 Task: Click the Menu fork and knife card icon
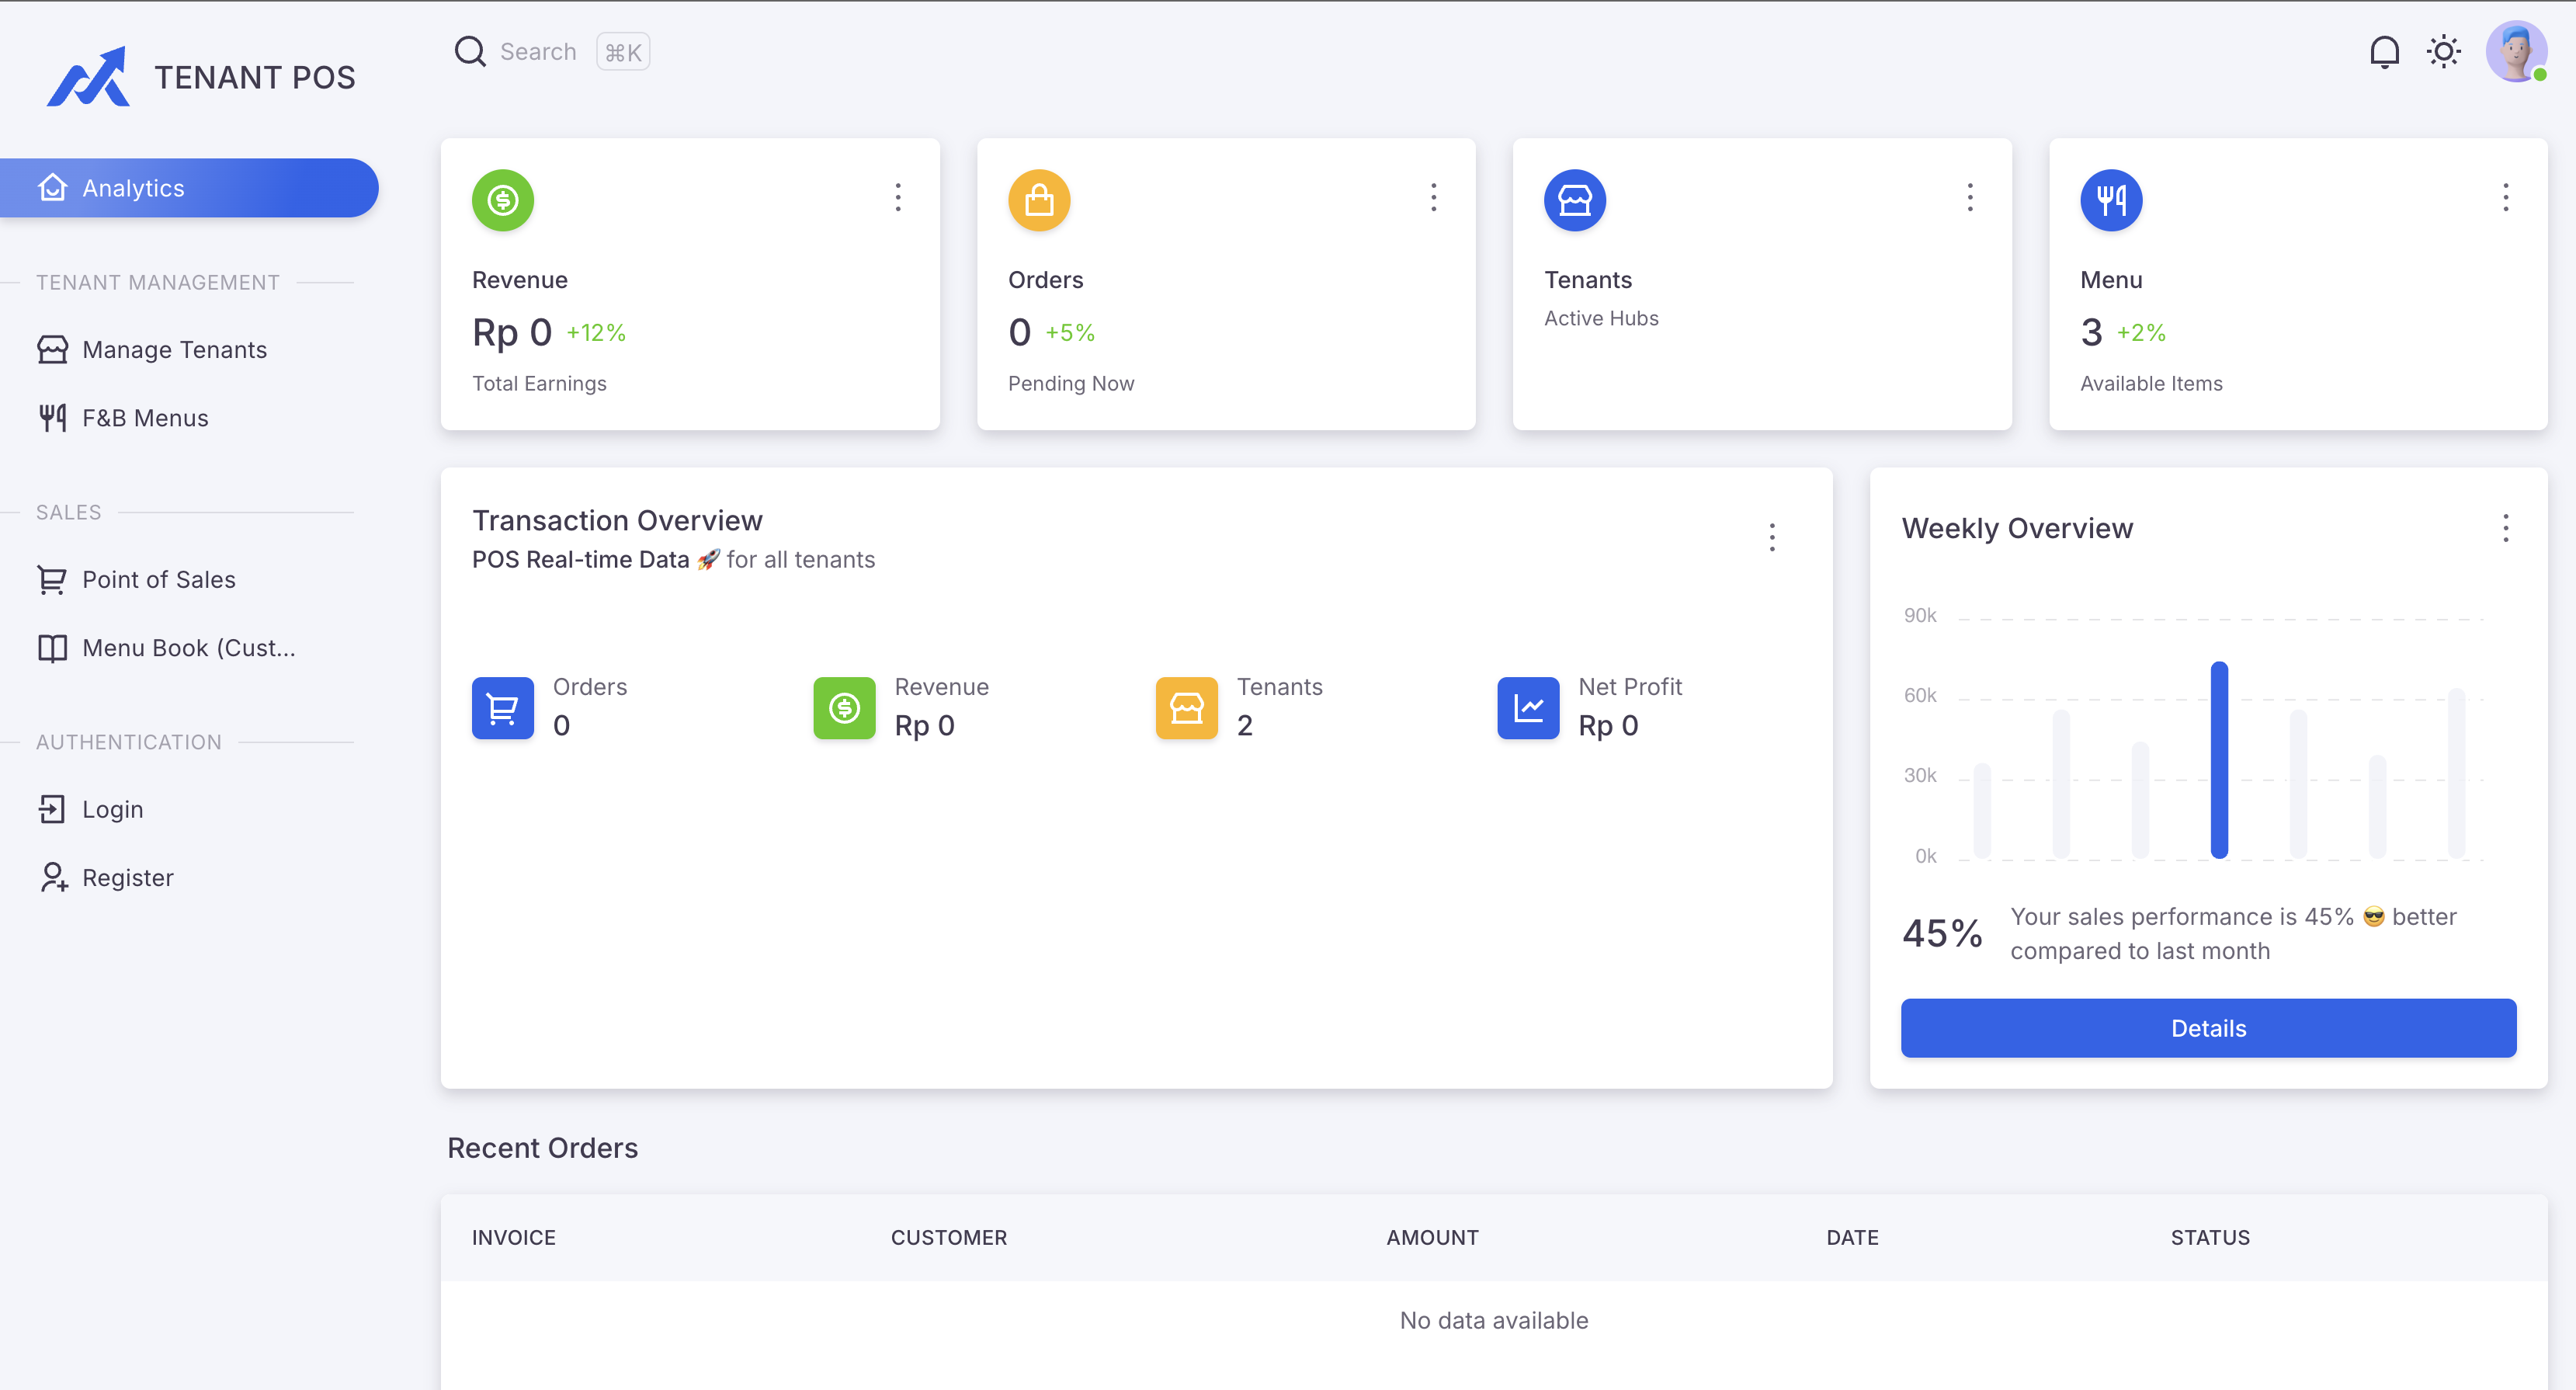[2111, 200]
